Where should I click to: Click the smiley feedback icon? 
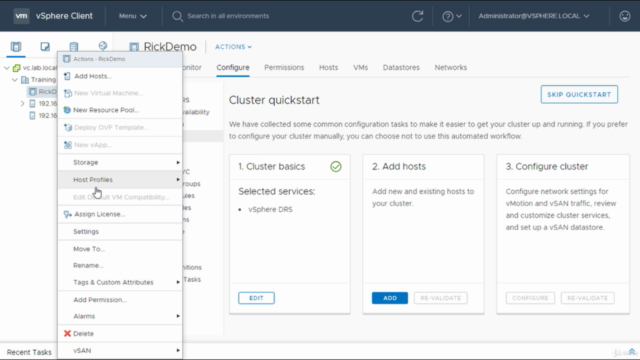[x=624, y=16]
